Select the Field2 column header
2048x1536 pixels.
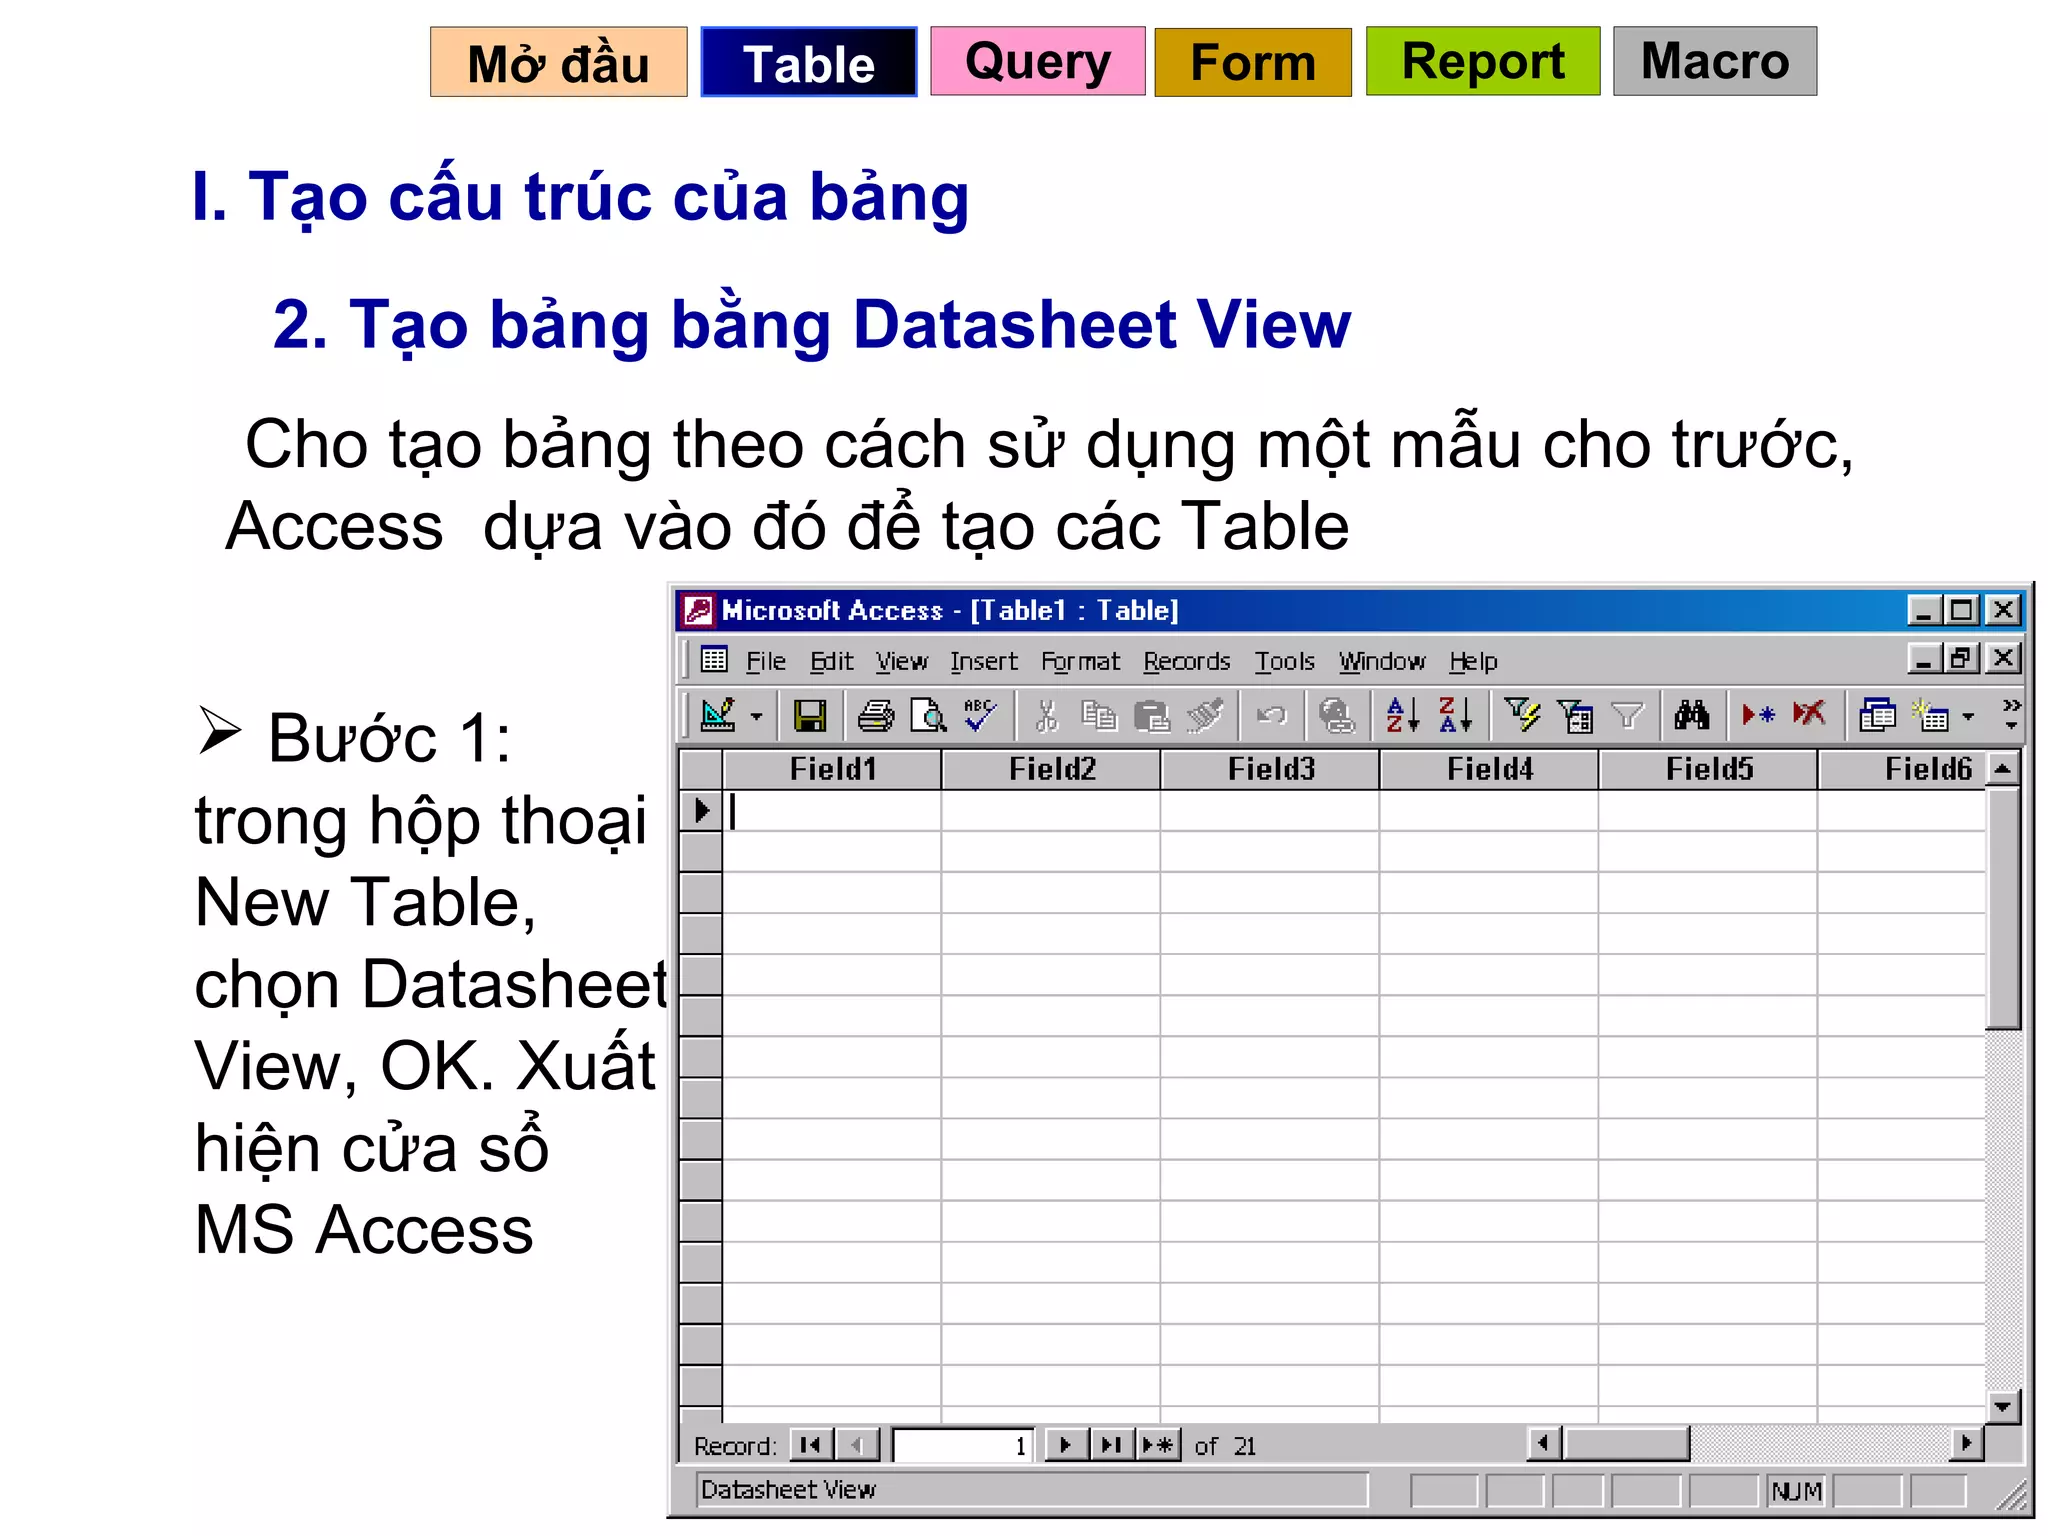tap(1051, 769)
